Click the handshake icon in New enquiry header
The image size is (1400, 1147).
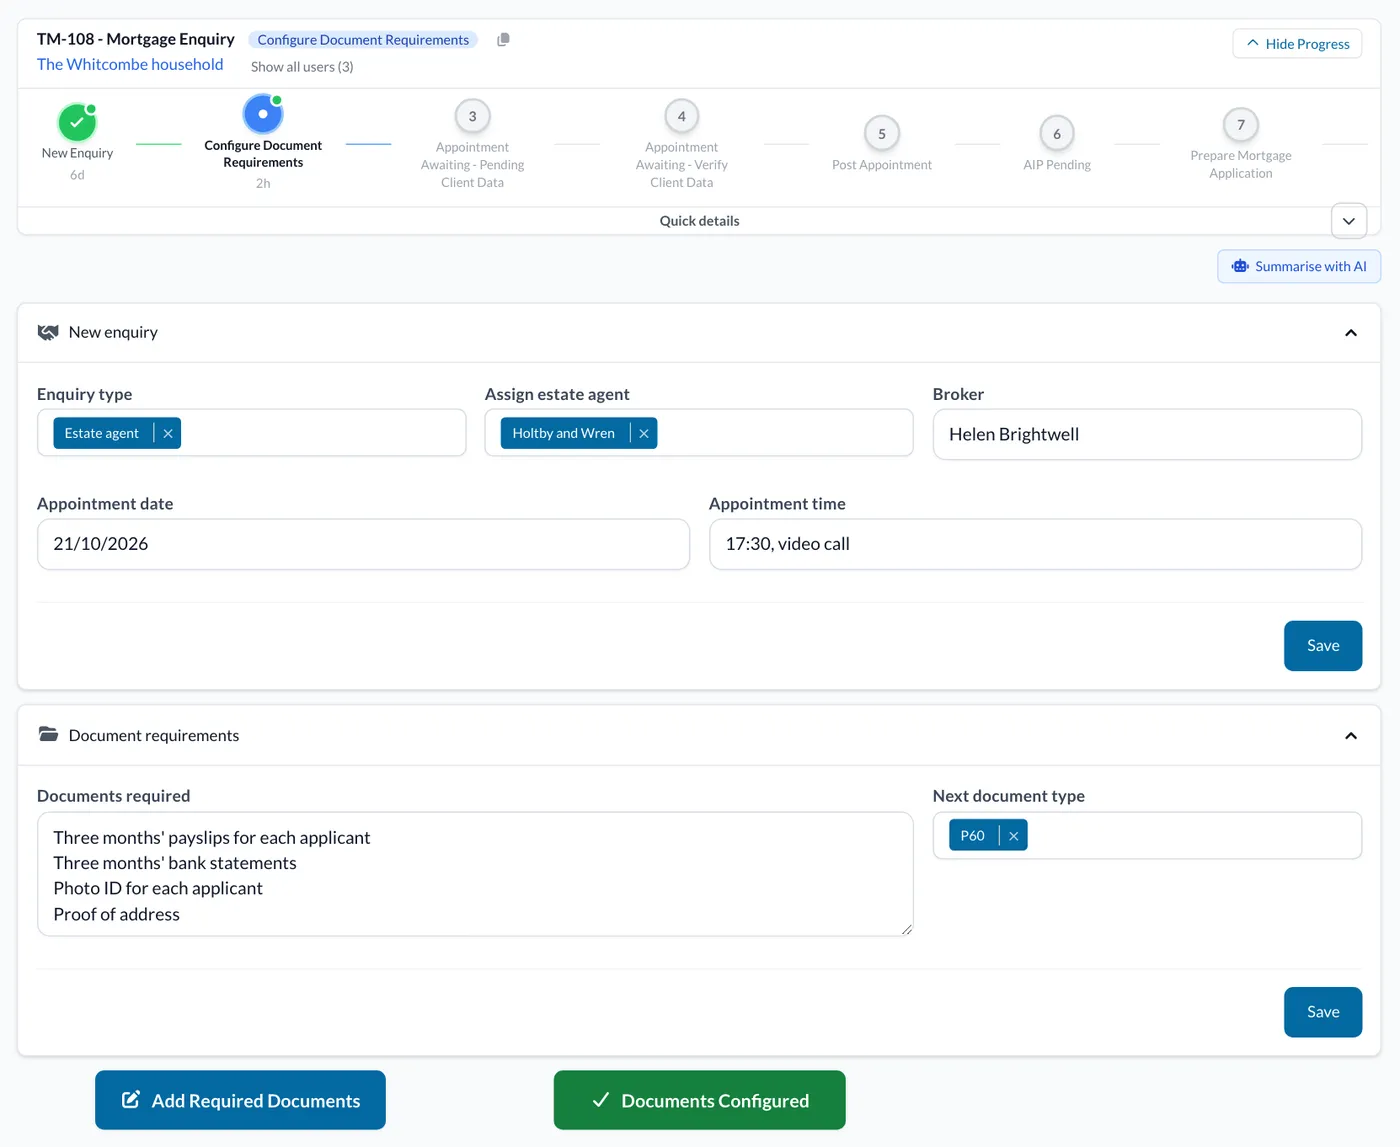pyautogui.click(x=48, y=332)
